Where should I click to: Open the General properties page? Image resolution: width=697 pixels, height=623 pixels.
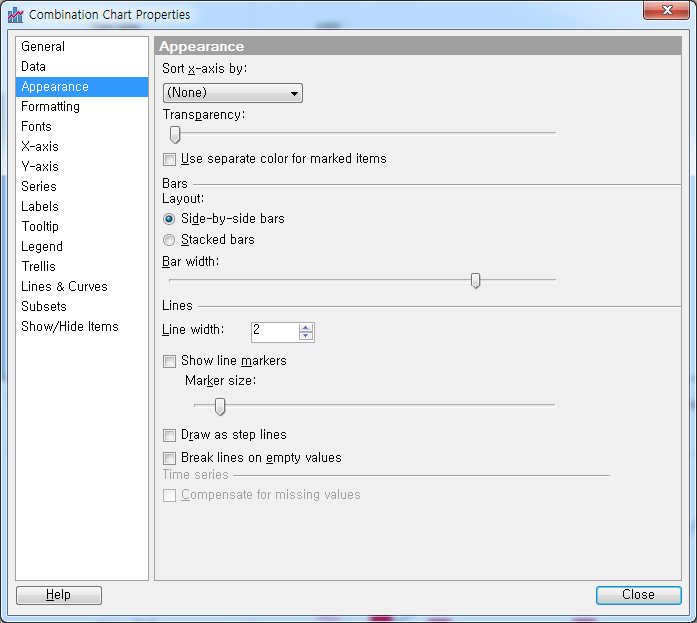(82, 47)
